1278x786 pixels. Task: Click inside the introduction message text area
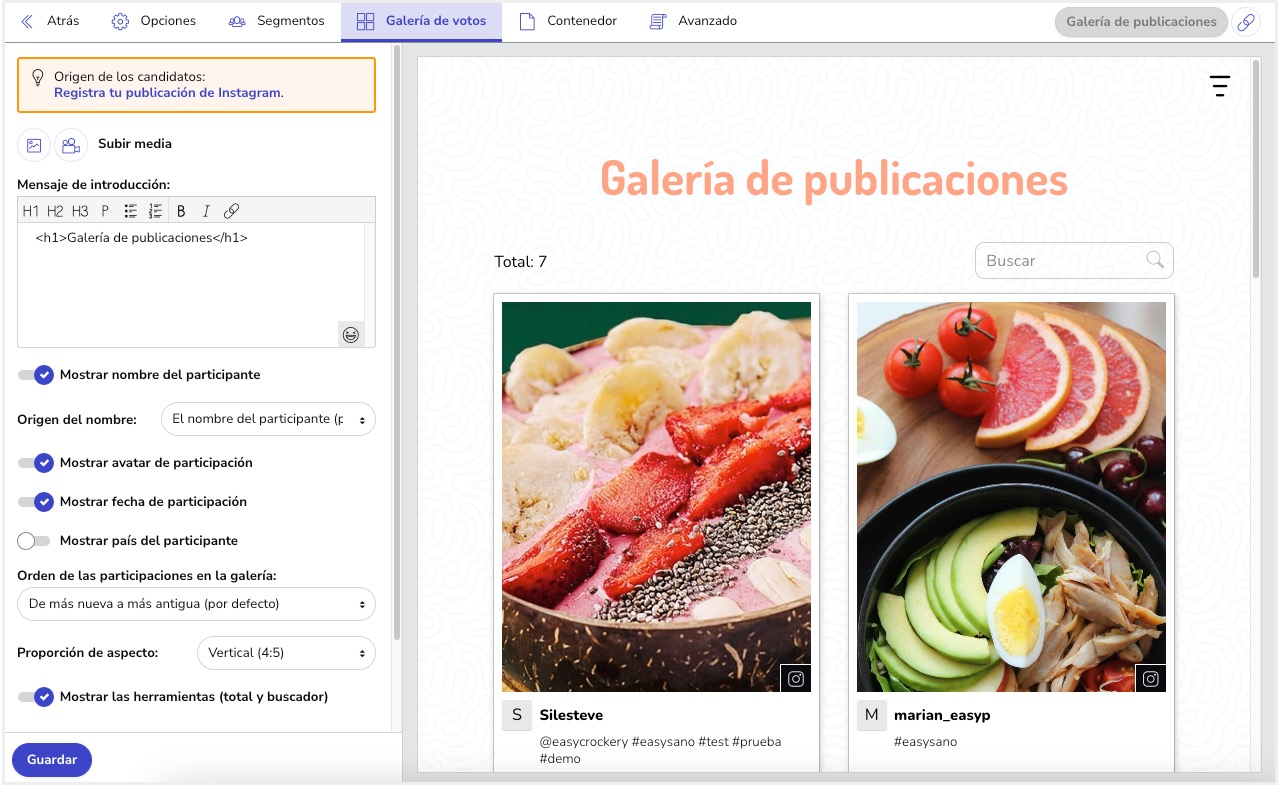191,285
